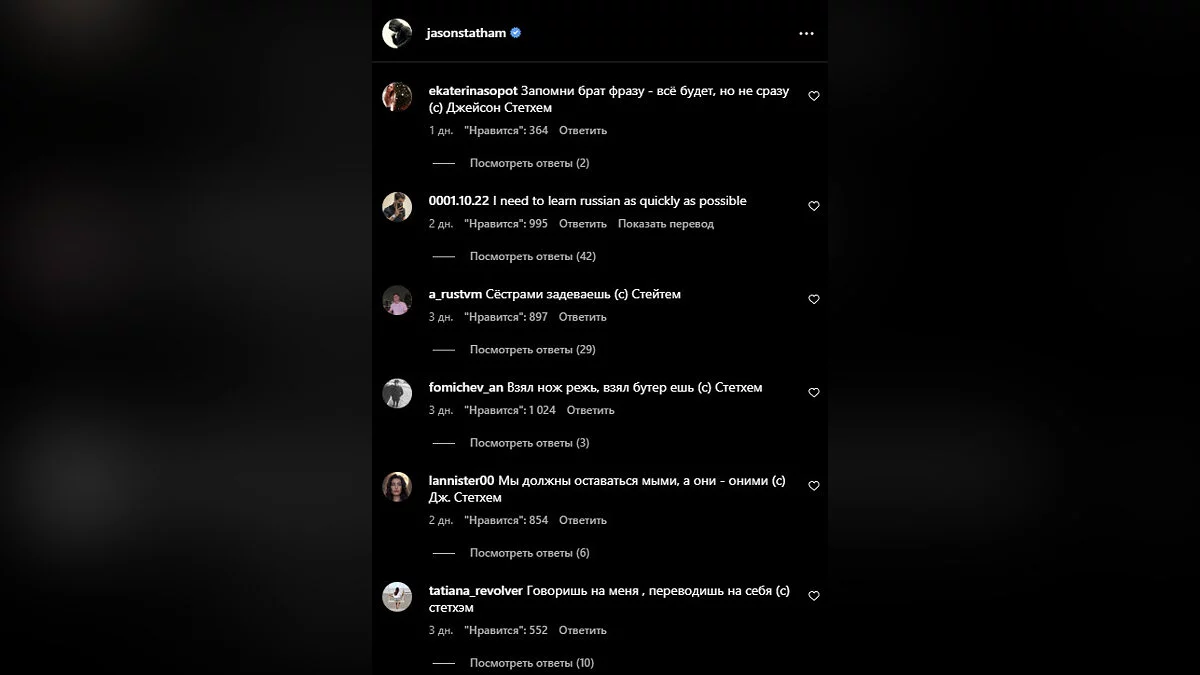
Task: Tap heart on tatiana_revolver's comment
Action: click(x=814, y=596)
